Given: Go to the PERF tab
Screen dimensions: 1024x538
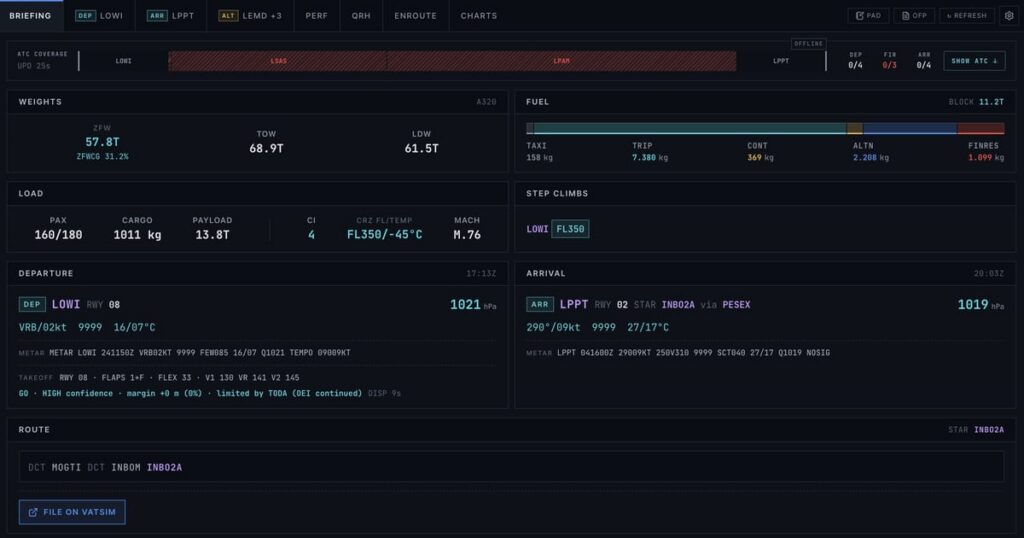Looking at the screenshot, I should (x=317, y=16).
